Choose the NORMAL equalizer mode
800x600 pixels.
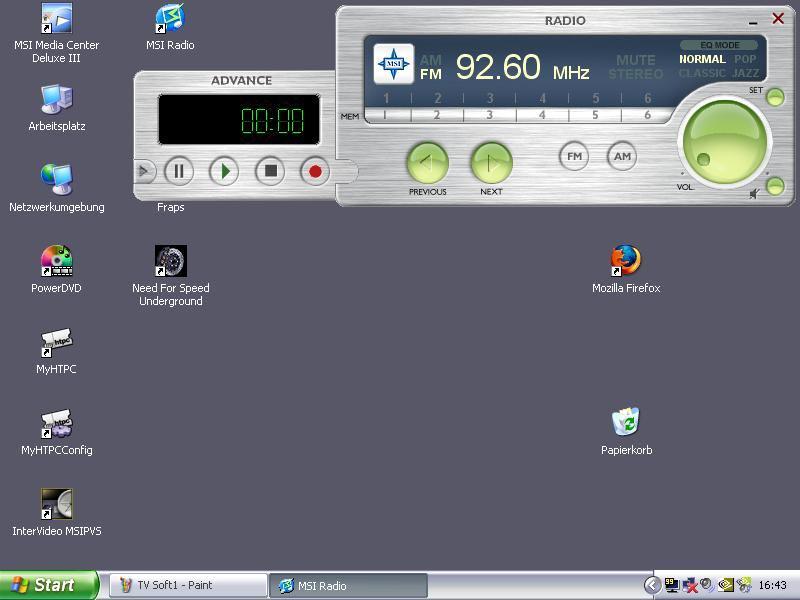tap(703, 59)
